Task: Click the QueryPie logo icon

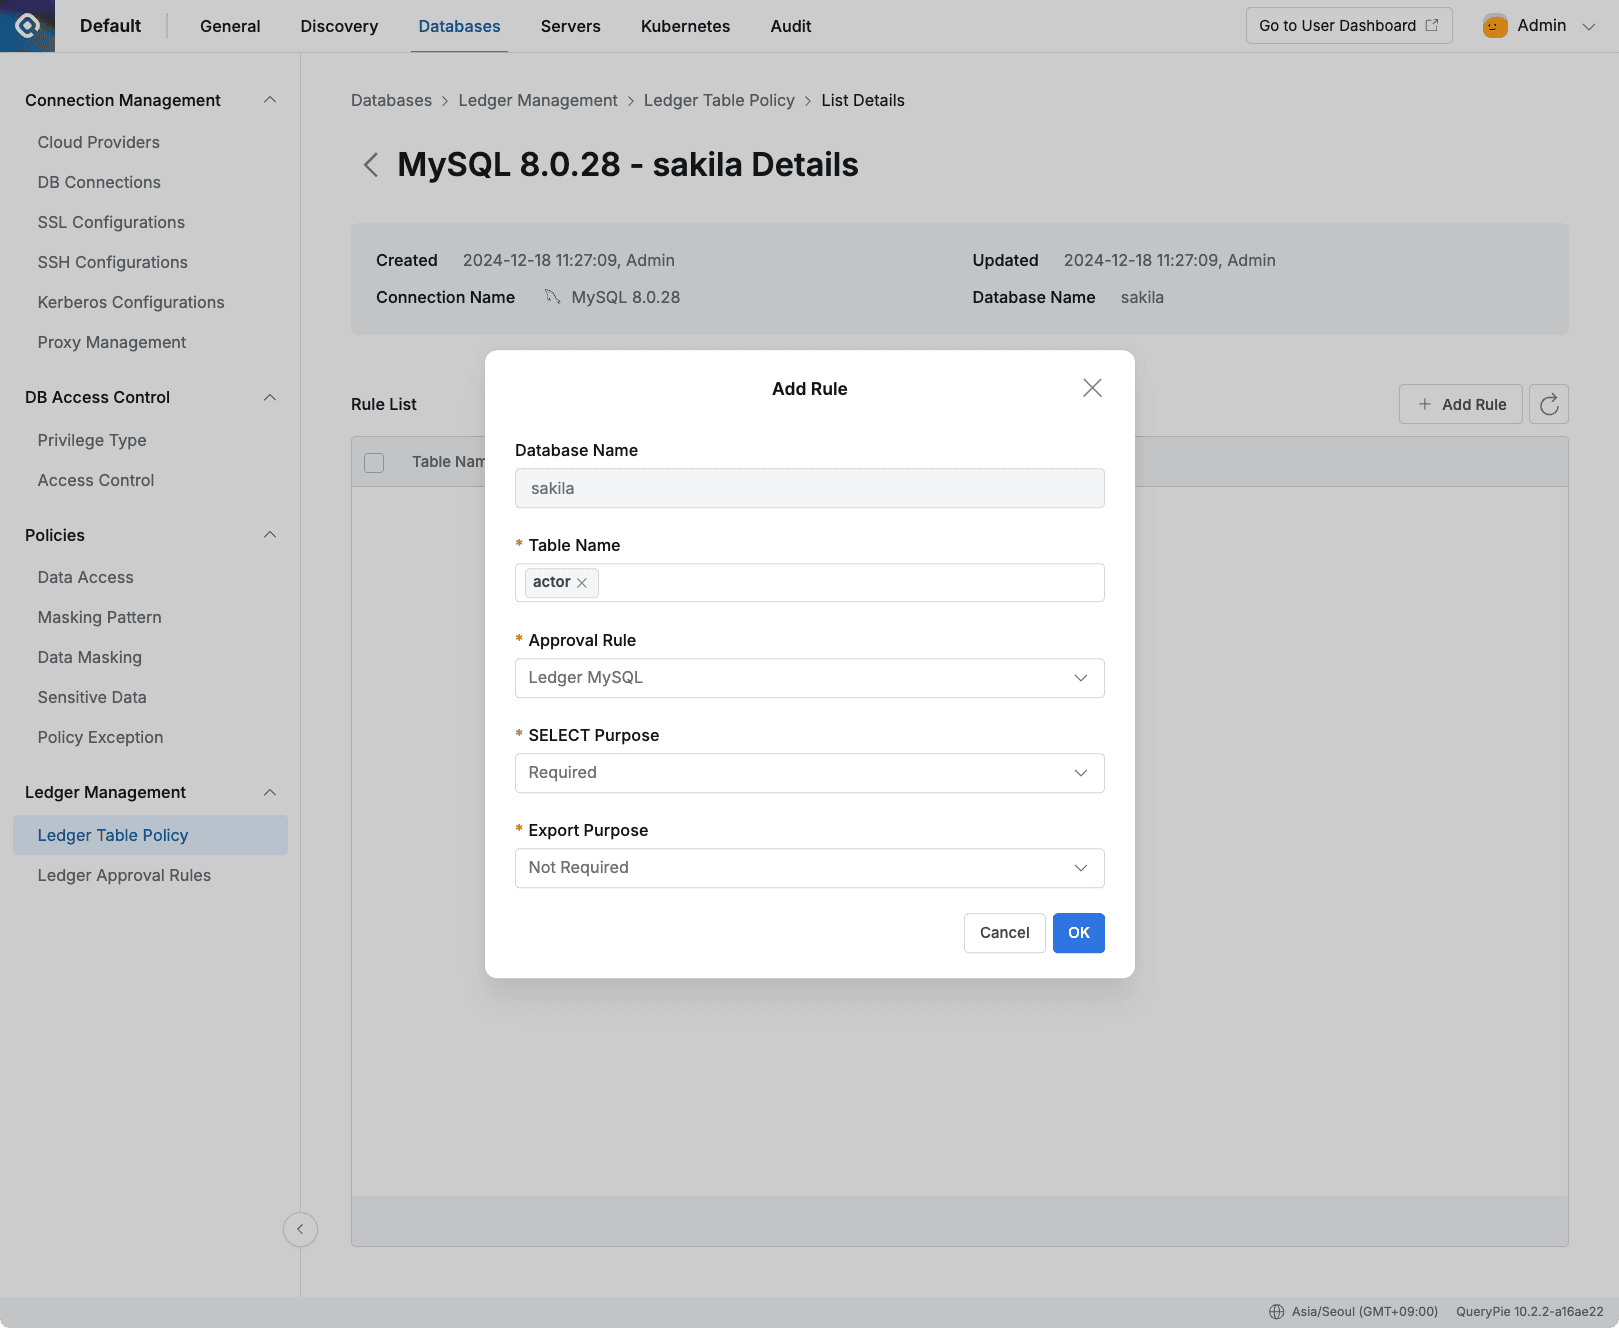Action: click(27, 26)
